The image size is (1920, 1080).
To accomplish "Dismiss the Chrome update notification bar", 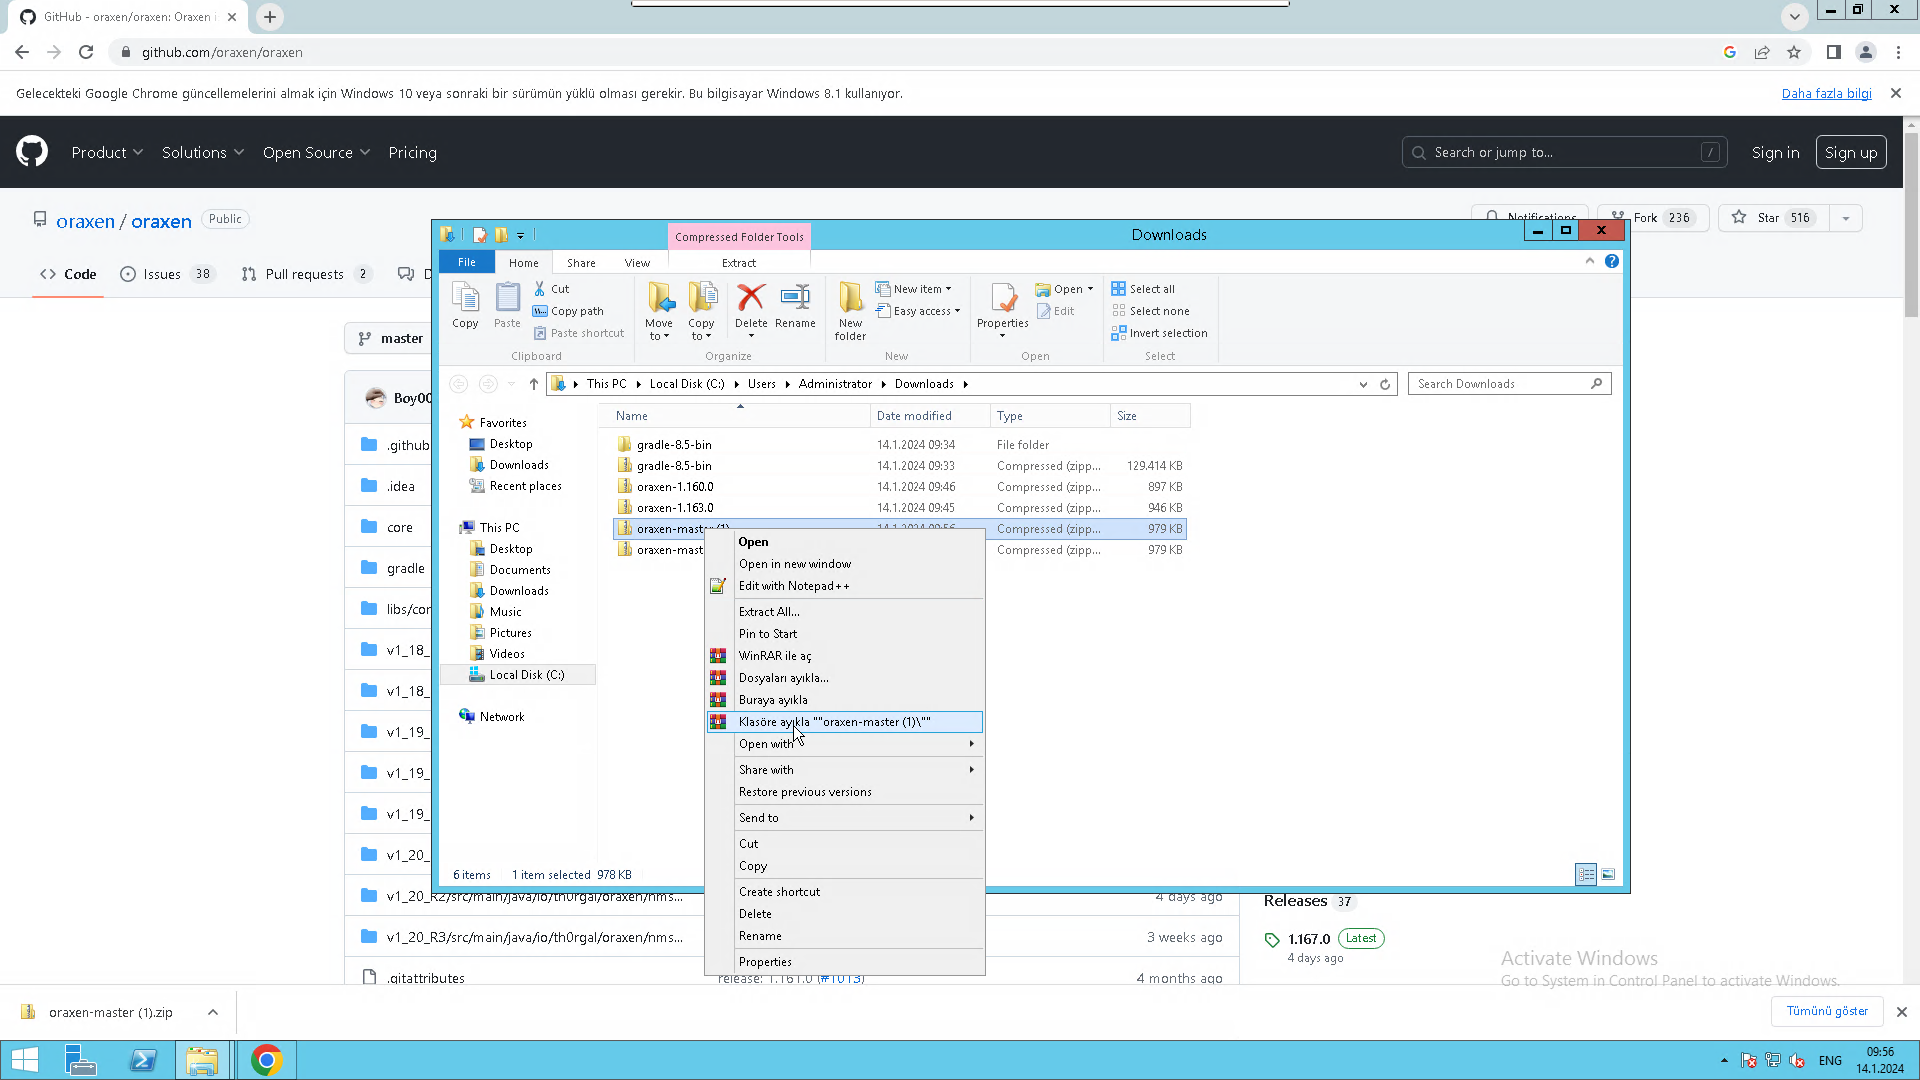I will [x=1896, y=93].
